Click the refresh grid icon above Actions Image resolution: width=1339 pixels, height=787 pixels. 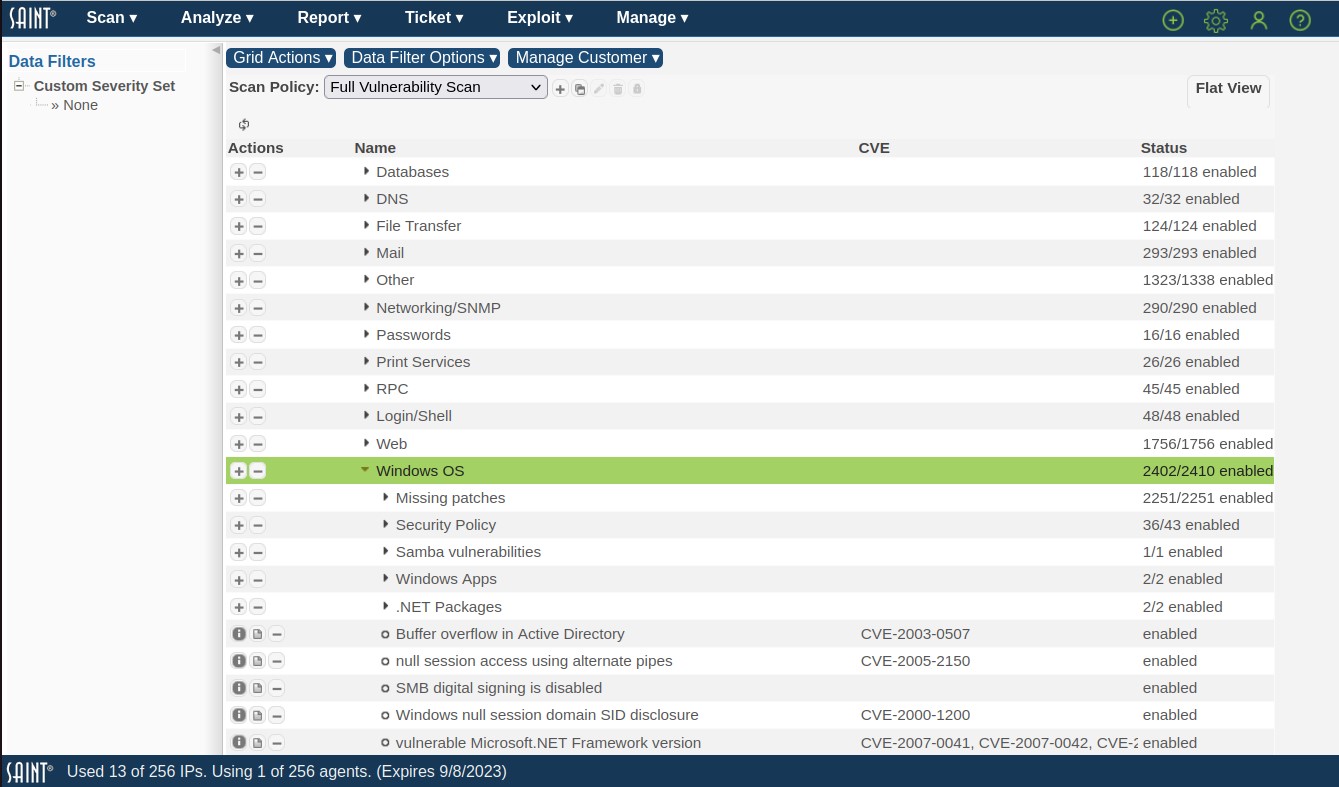(x=244, y=124)
